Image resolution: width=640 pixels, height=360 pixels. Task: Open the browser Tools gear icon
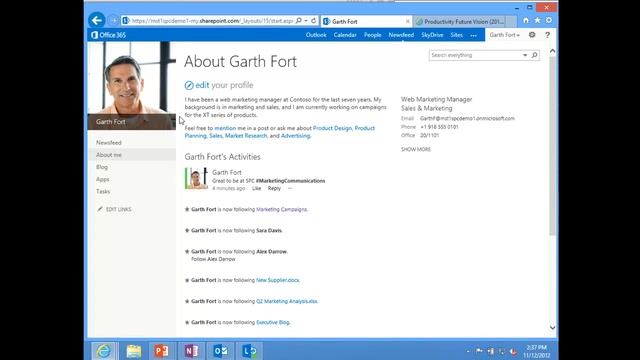click(x=549, y=20)
